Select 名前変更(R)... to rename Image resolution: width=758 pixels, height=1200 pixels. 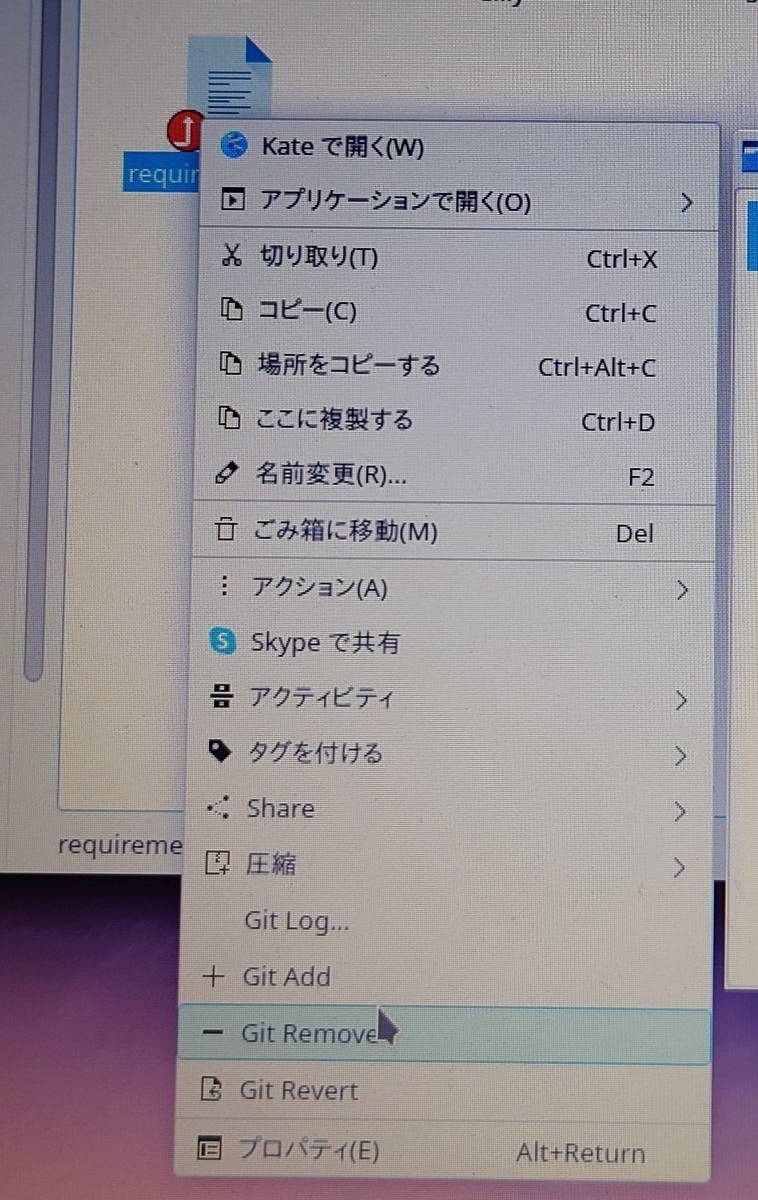coord(456,476)
